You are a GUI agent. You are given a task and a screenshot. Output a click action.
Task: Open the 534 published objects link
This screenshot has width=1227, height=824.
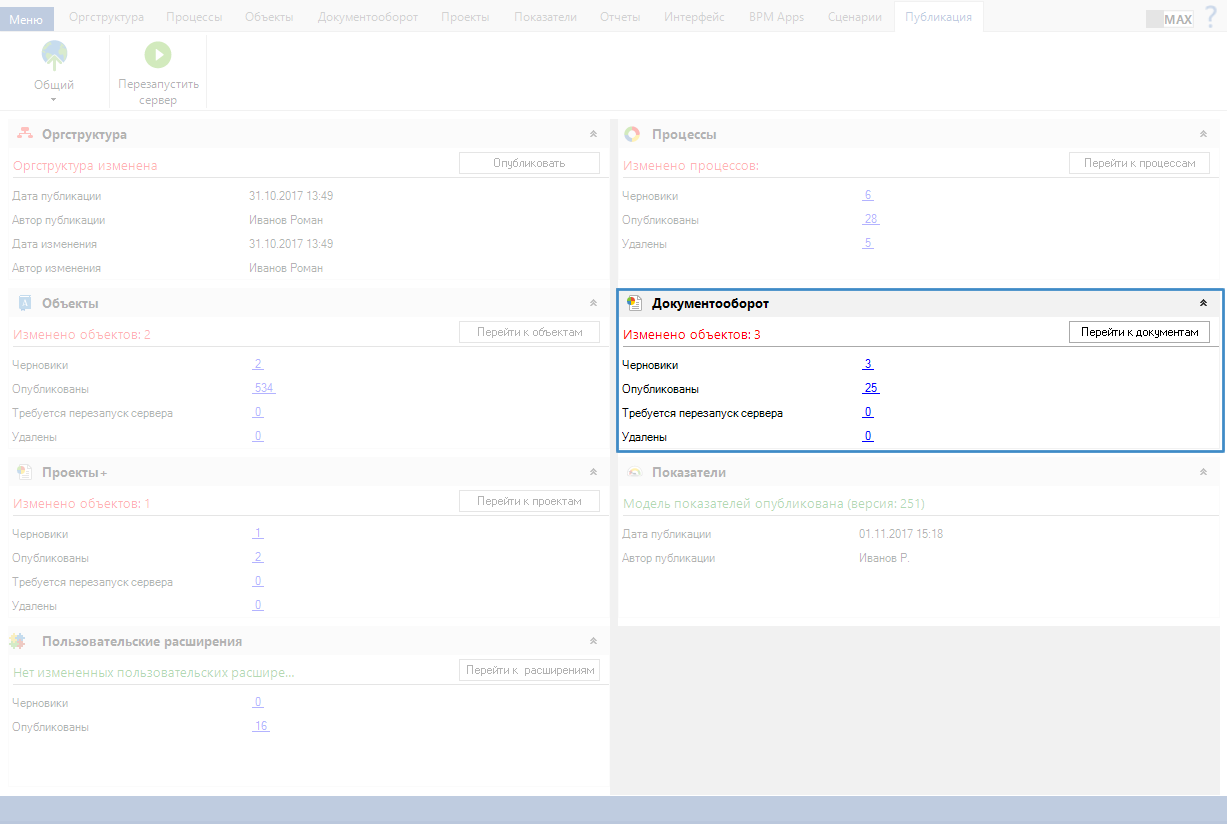pyautogui.click(x=263, y=388)
